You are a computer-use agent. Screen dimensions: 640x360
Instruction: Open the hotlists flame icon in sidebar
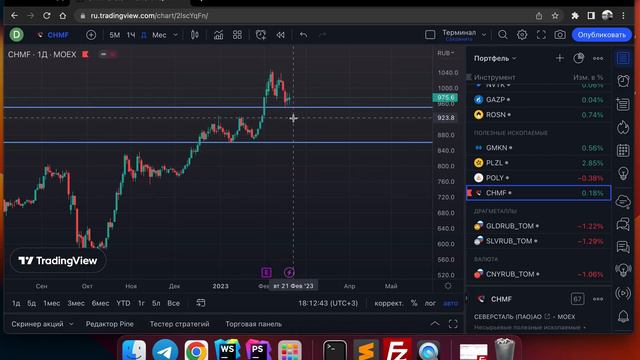623,127
